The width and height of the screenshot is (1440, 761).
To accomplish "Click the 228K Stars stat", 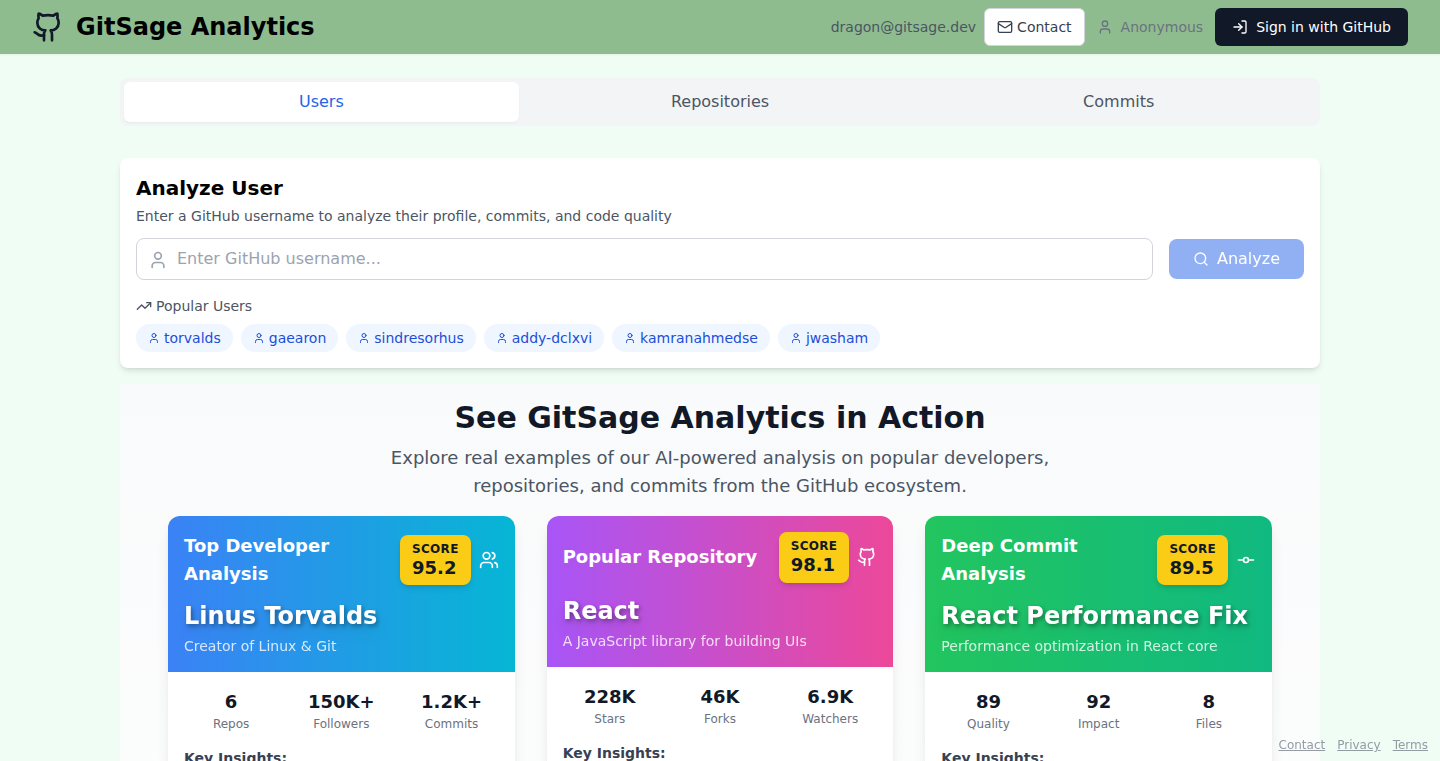I will [610, 706].
